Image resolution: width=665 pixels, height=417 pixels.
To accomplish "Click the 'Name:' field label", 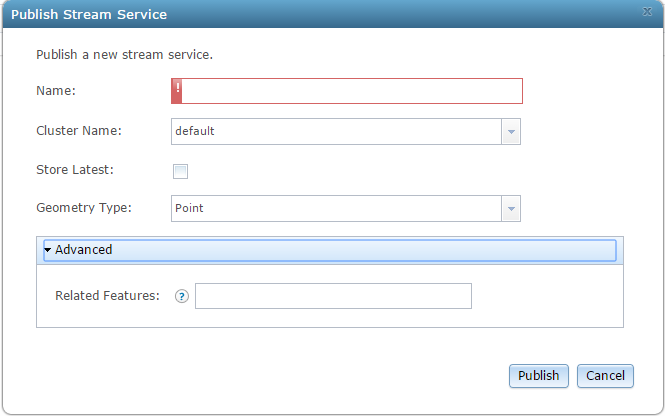I will tap(56, 91).
